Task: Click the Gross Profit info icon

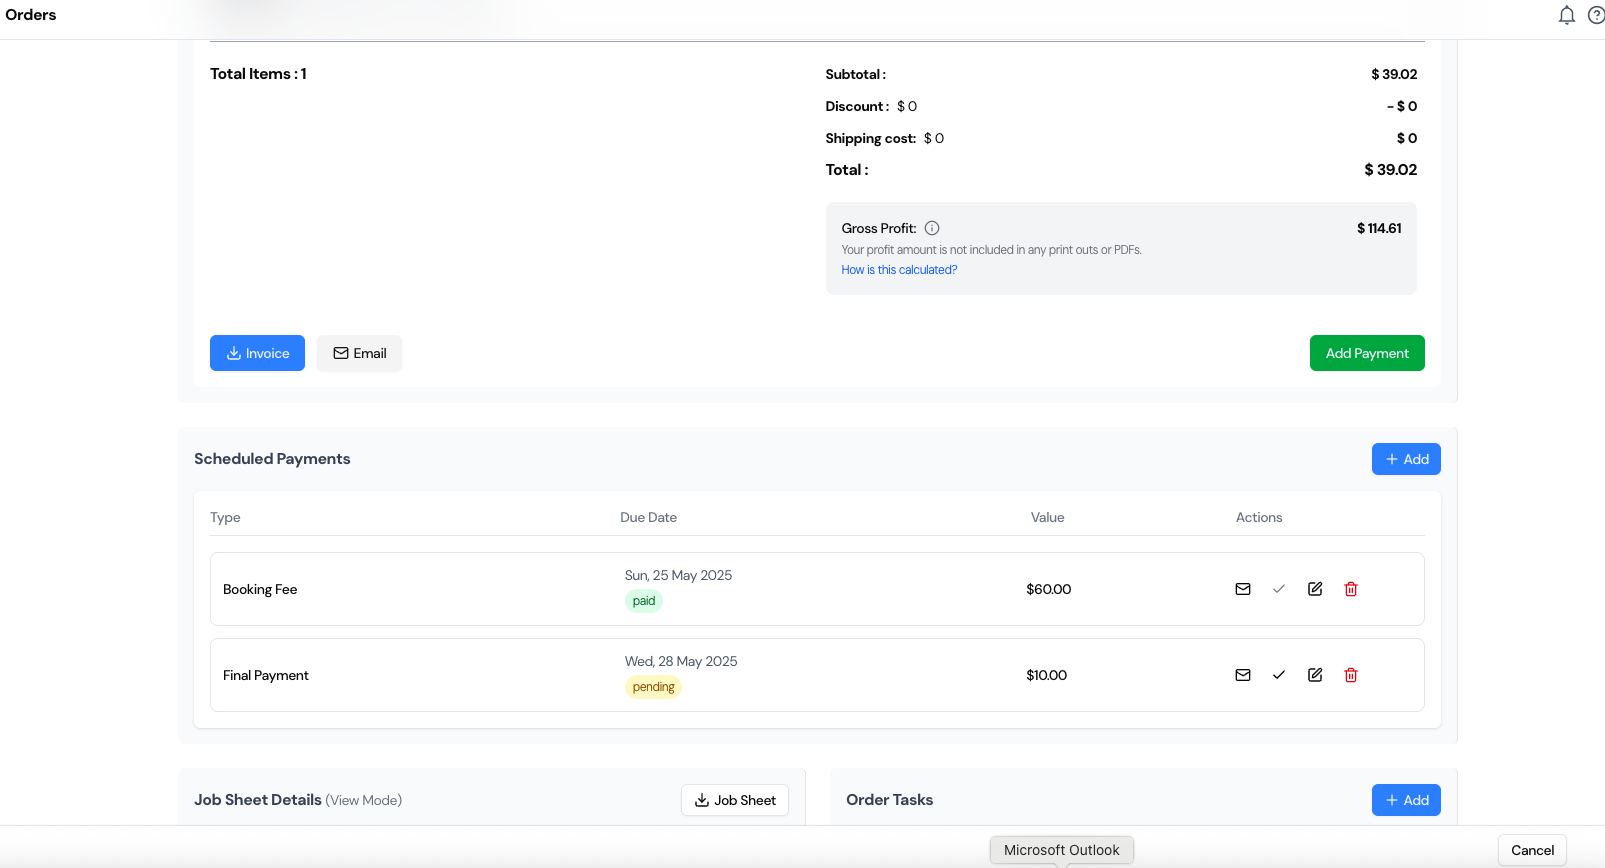Action: click(x=932, y=228)
